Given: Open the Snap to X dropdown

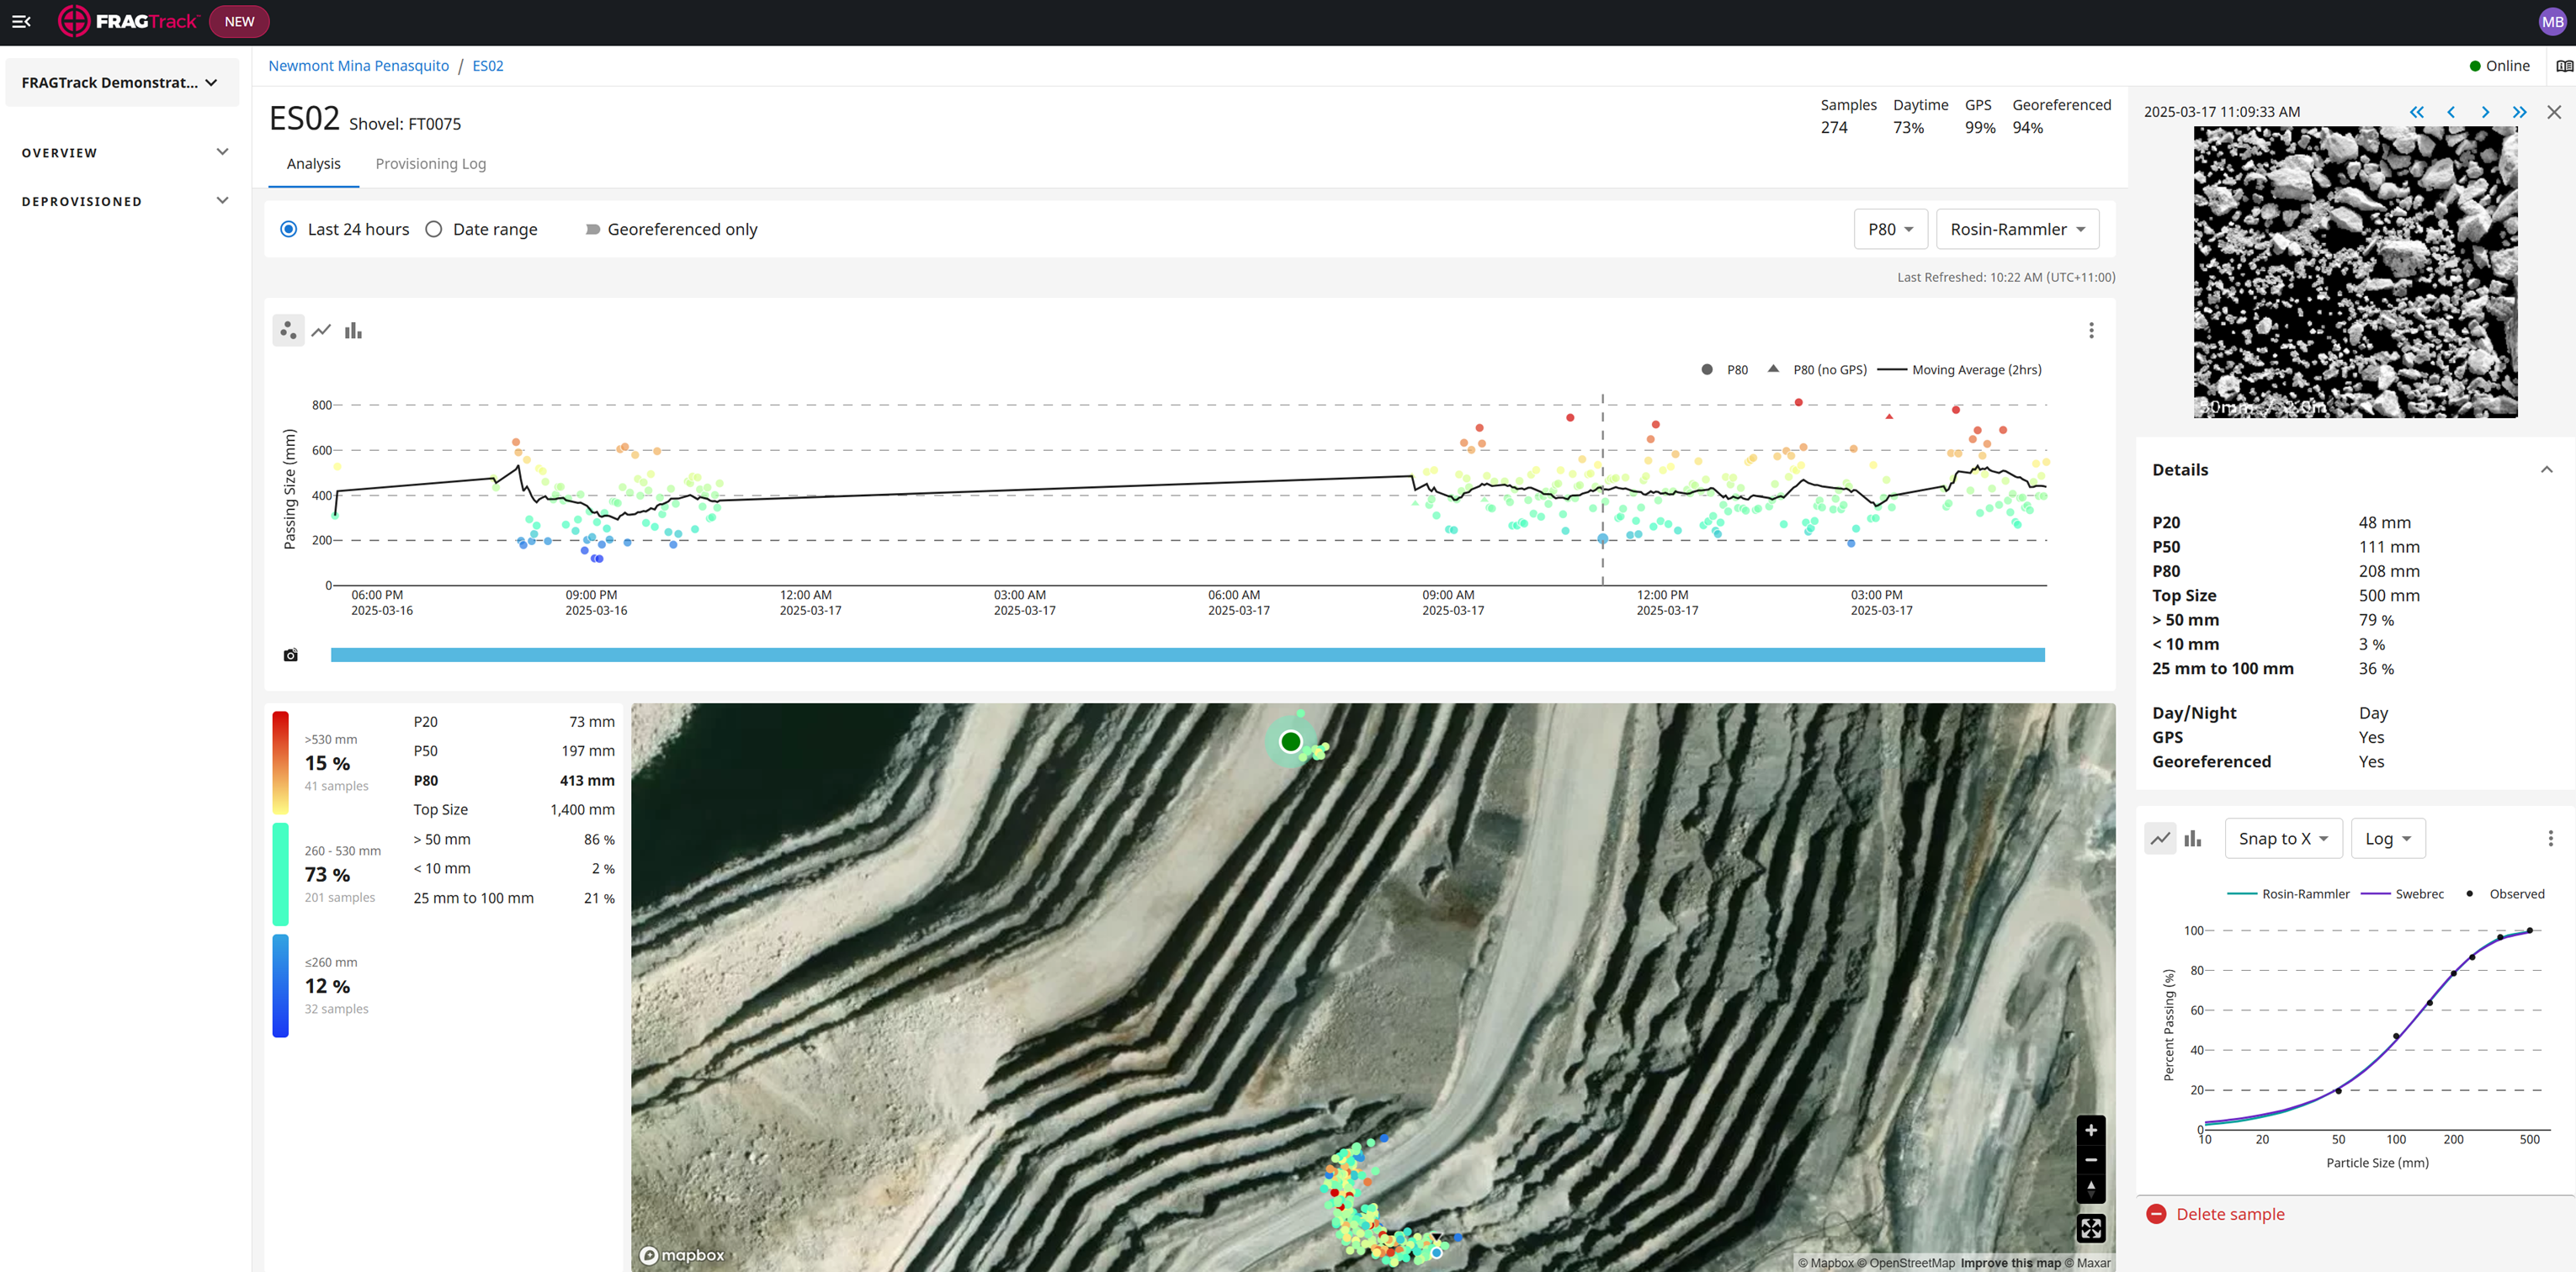Looking at the screenshot, I should pyautogui.click(x=2283, y=838).
